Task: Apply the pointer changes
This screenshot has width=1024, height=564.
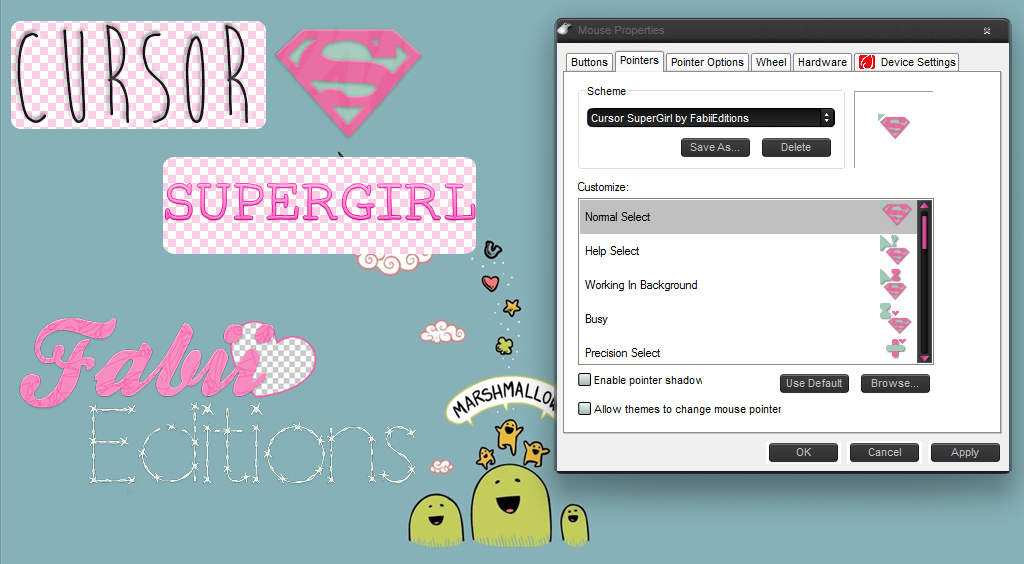Action: pyautogui.click(x=965, y=452)
